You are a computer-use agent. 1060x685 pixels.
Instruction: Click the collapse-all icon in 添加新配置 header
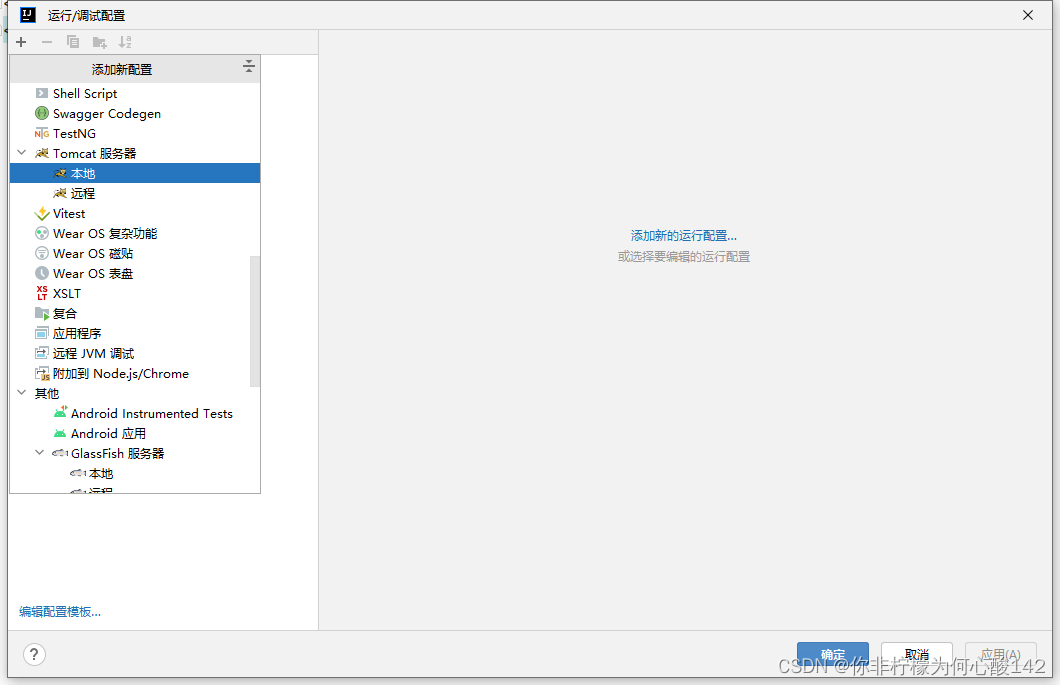[x=248, y=66]
